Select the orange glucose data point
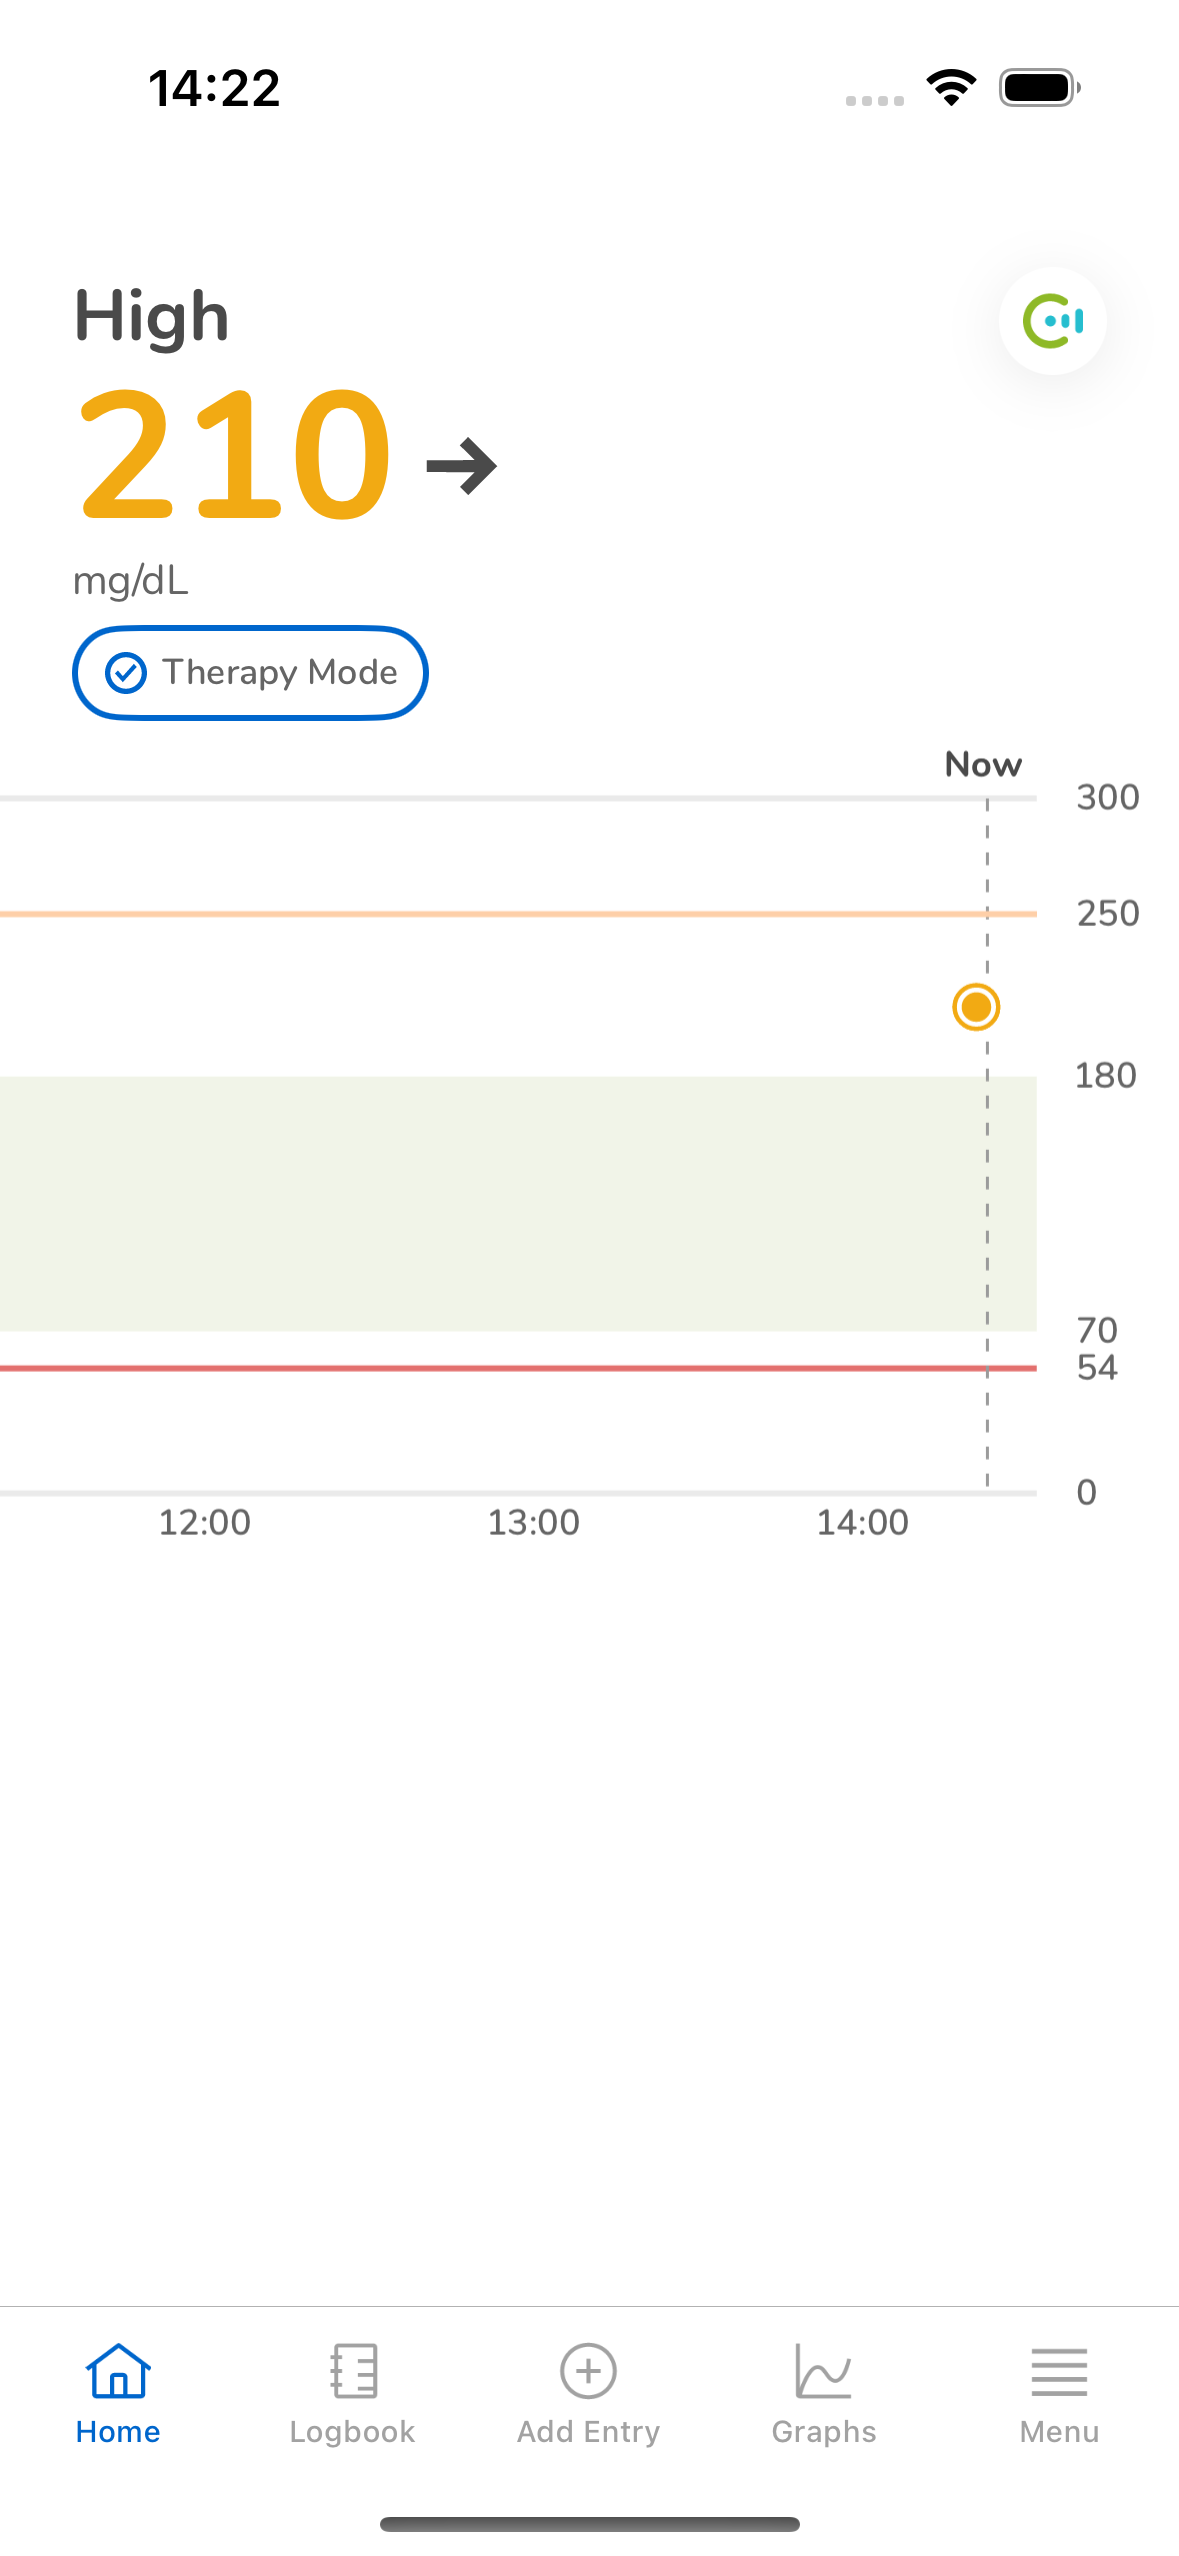 [x=976, y=1007]
